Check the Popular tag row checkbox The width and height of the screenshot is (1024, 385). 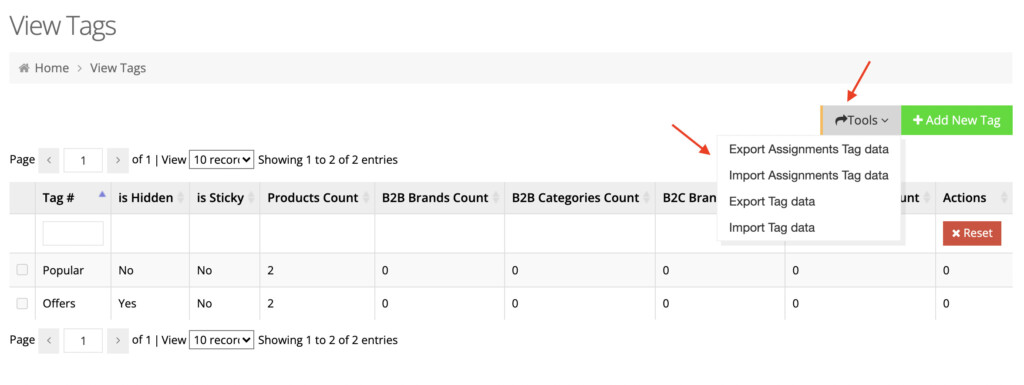click(x=22, y=270)
